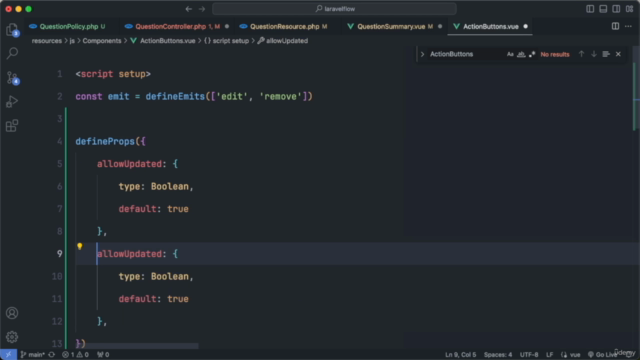Toggle Match Case in find widget
This screenshot has width=640, height=360.
coord(510,54)
